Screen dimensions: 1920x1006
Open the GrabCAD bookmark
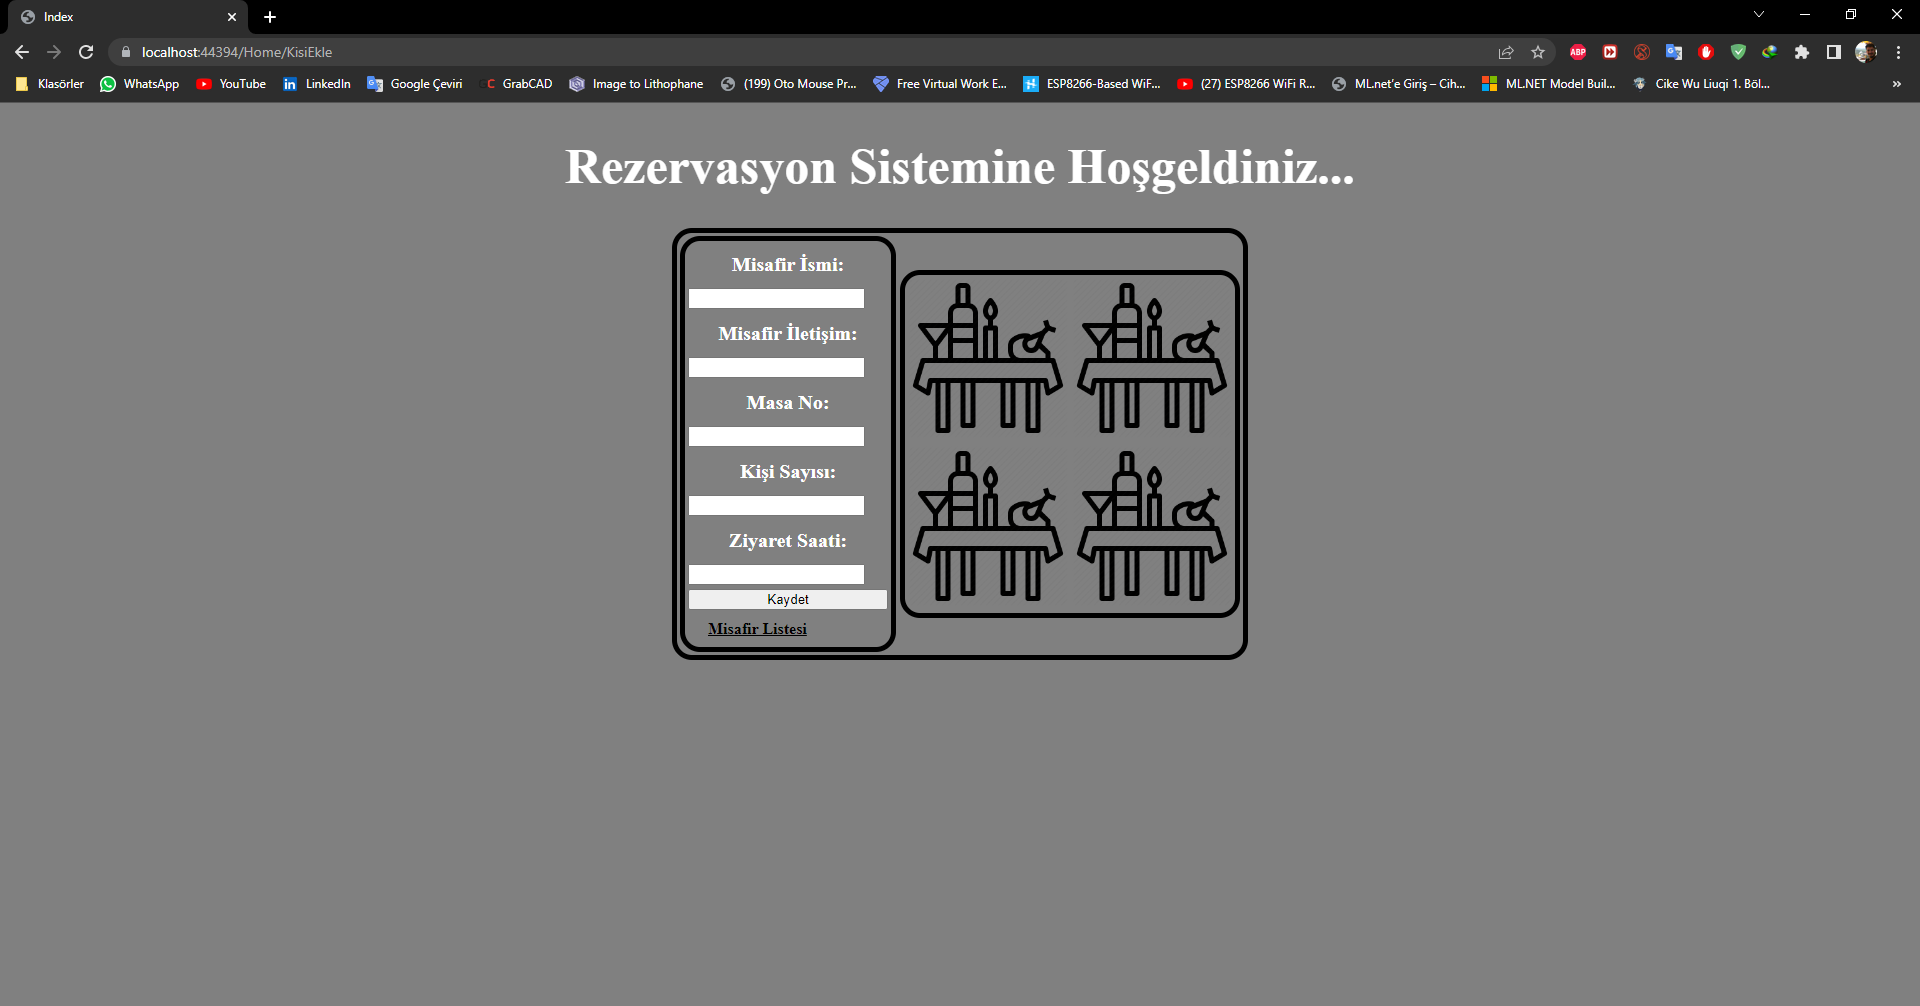518,84
